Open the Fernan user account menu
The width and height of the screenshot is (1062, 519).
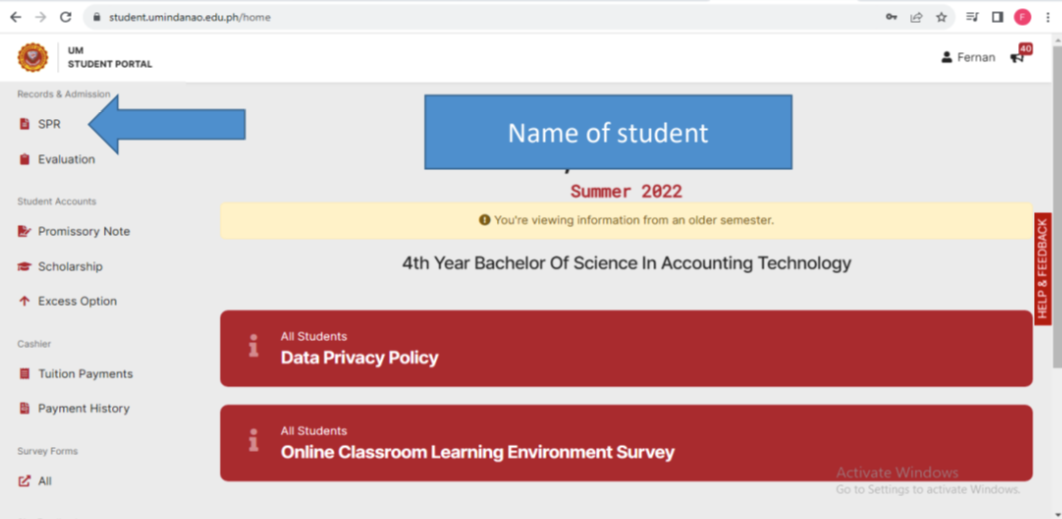[x=968, y=58]
